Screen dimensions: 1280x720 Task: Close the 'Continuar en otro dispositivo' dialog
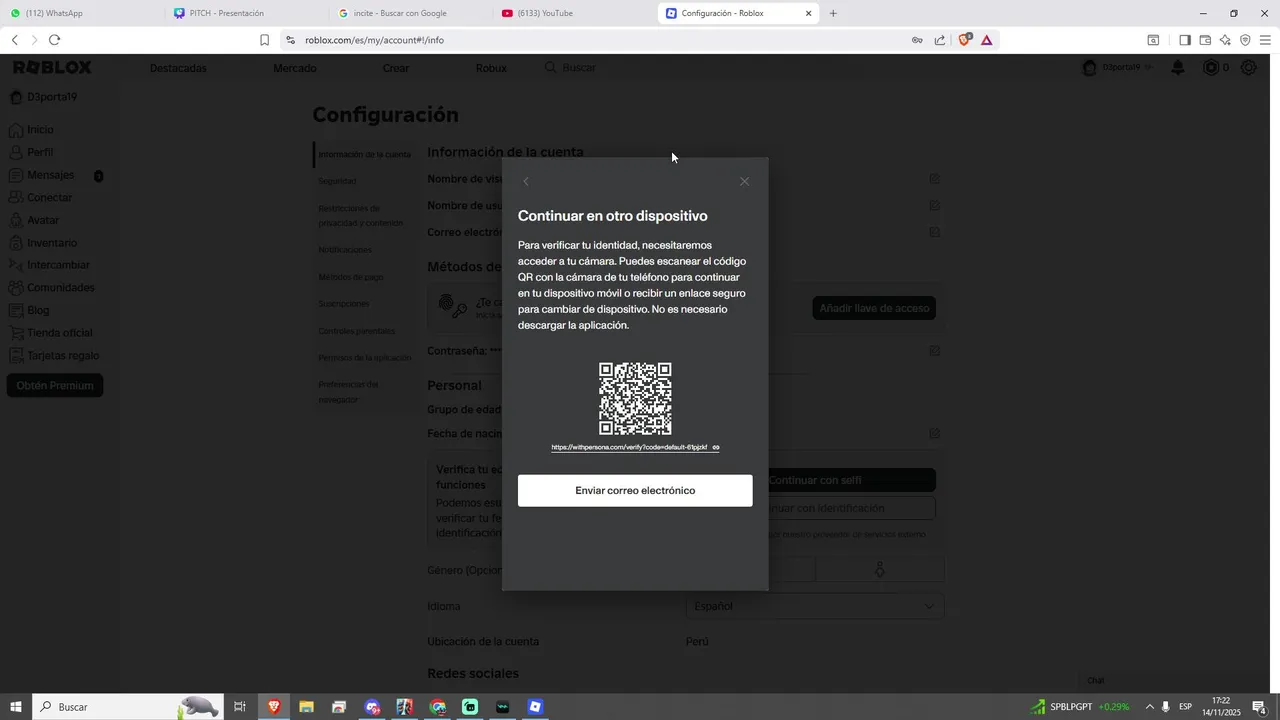[744, 181]
